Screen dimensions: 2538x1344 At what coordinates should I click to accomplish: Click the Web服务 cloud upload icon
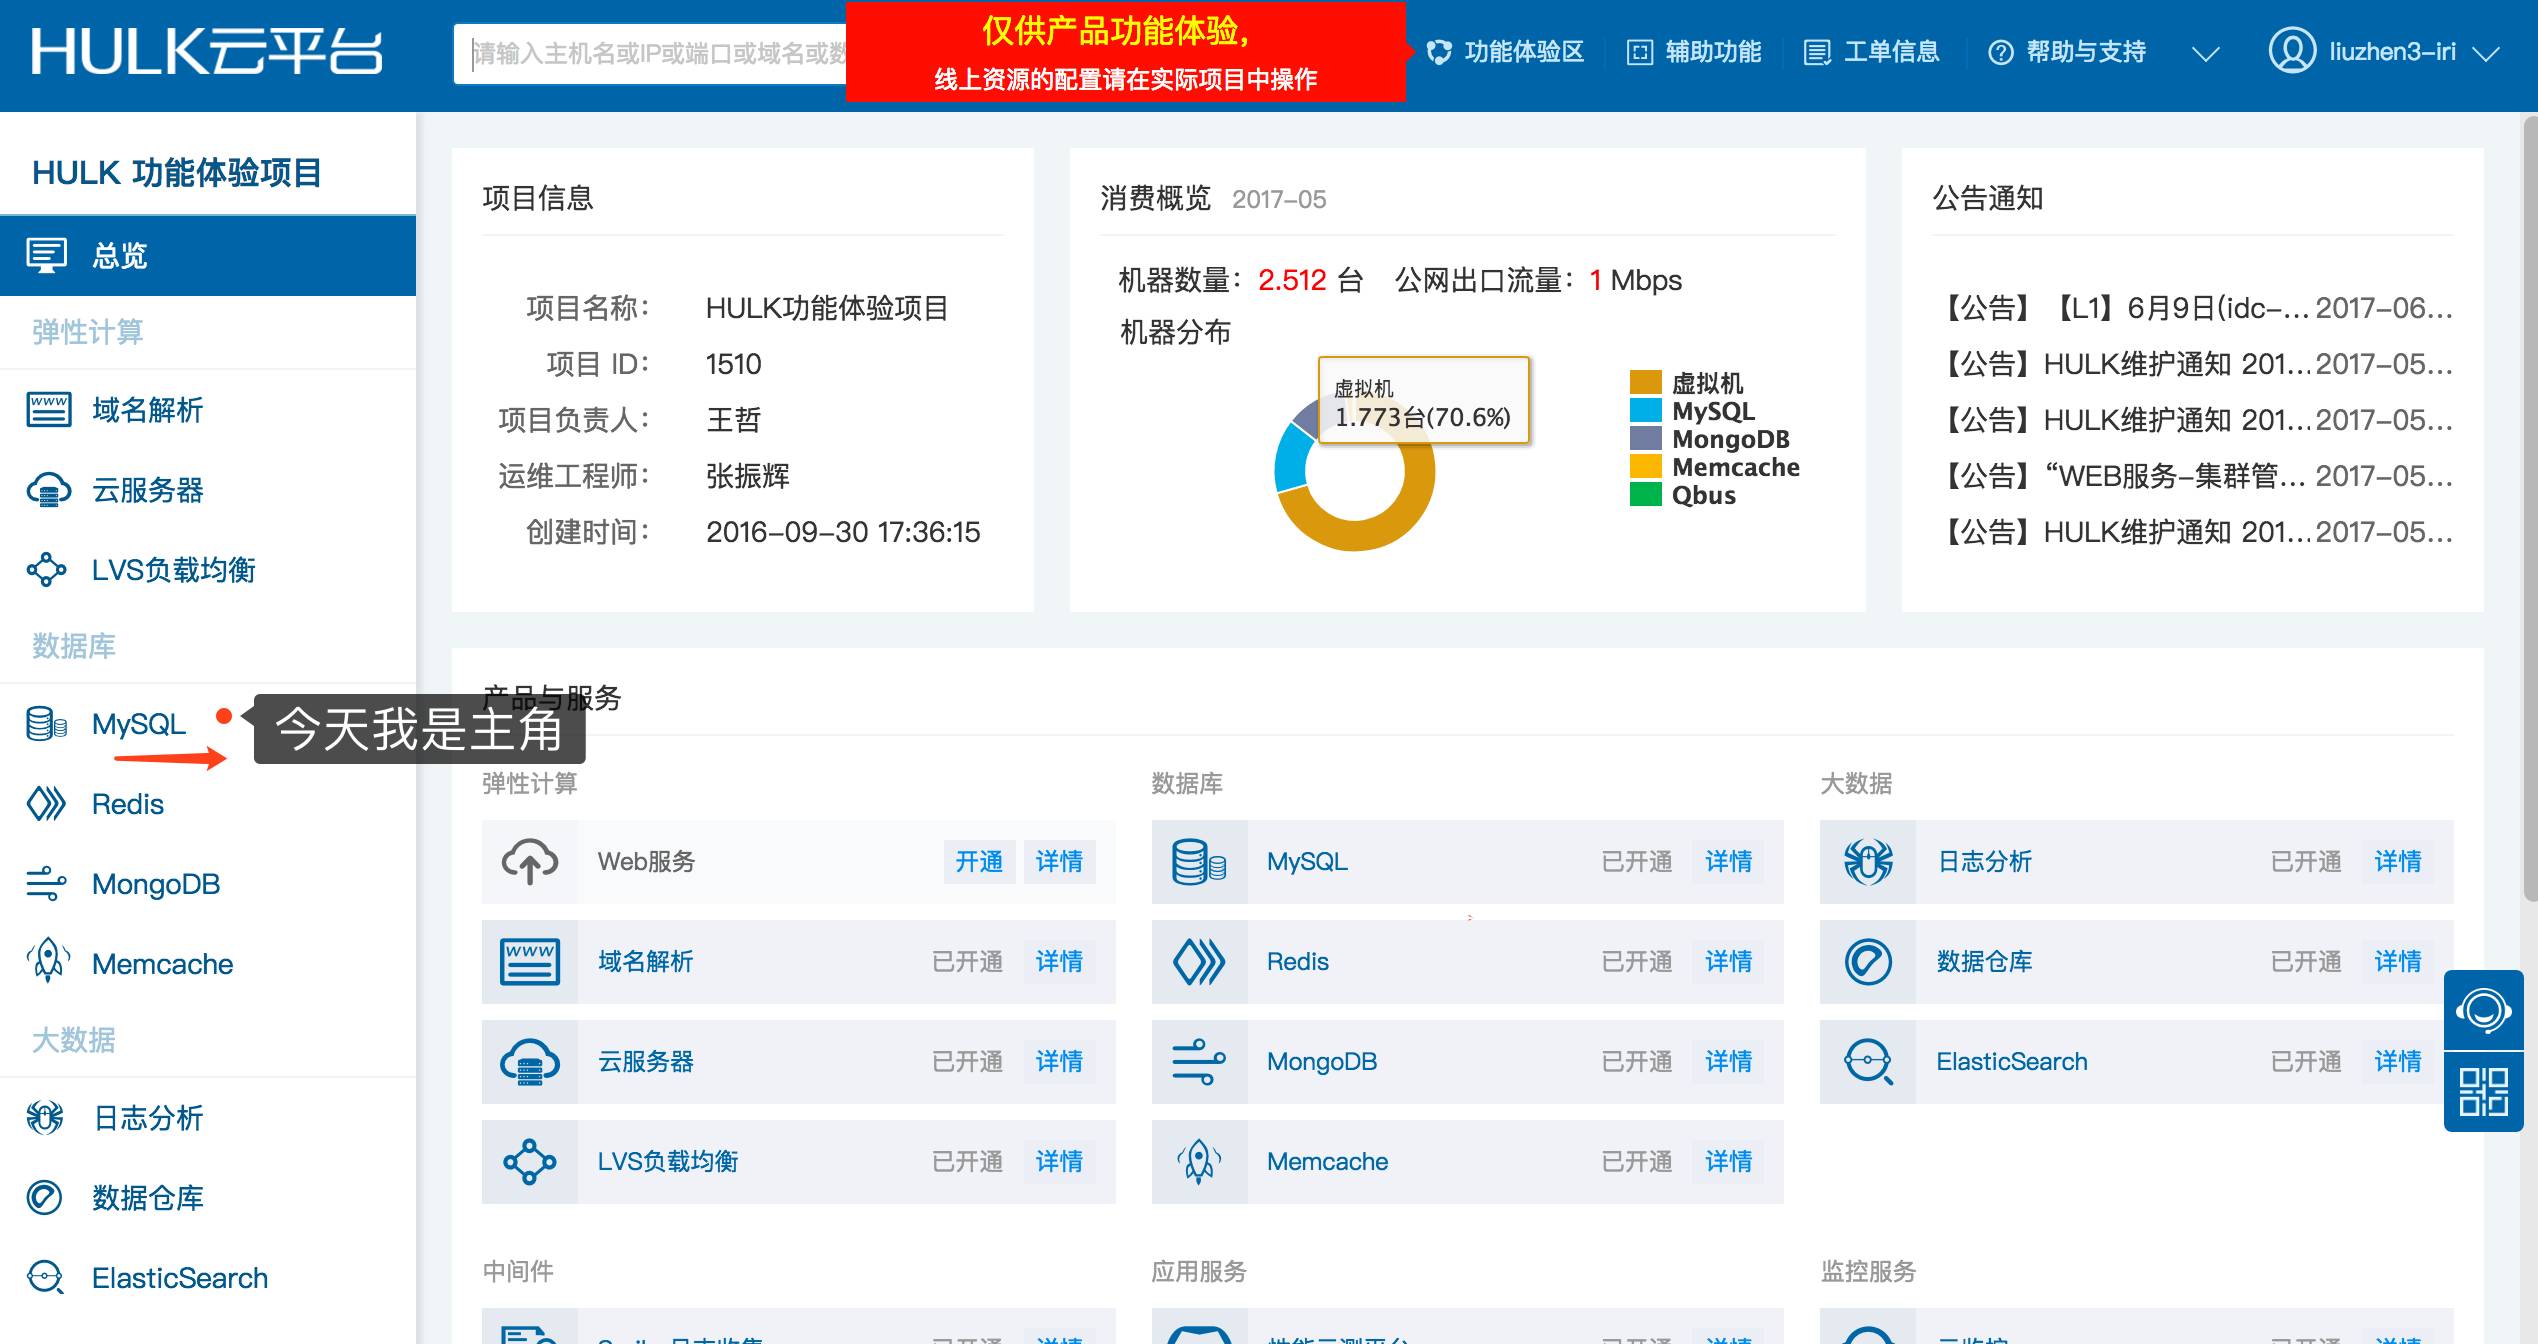coord(529,862)
